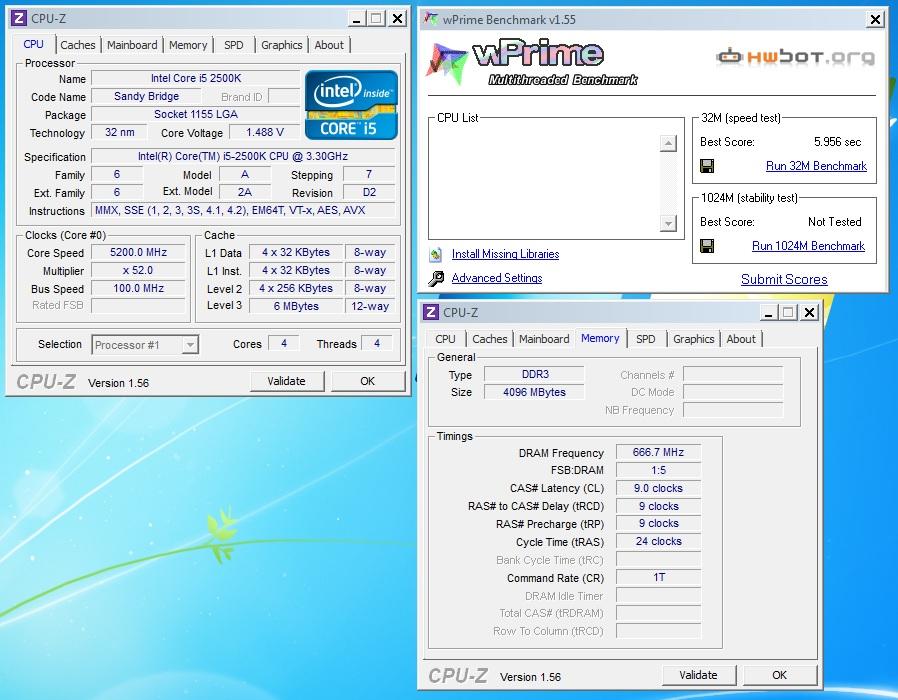Click the 32M Best Score 5.956 sec
898x700 pixels.
pyautogui.click(x=837, y=142)
